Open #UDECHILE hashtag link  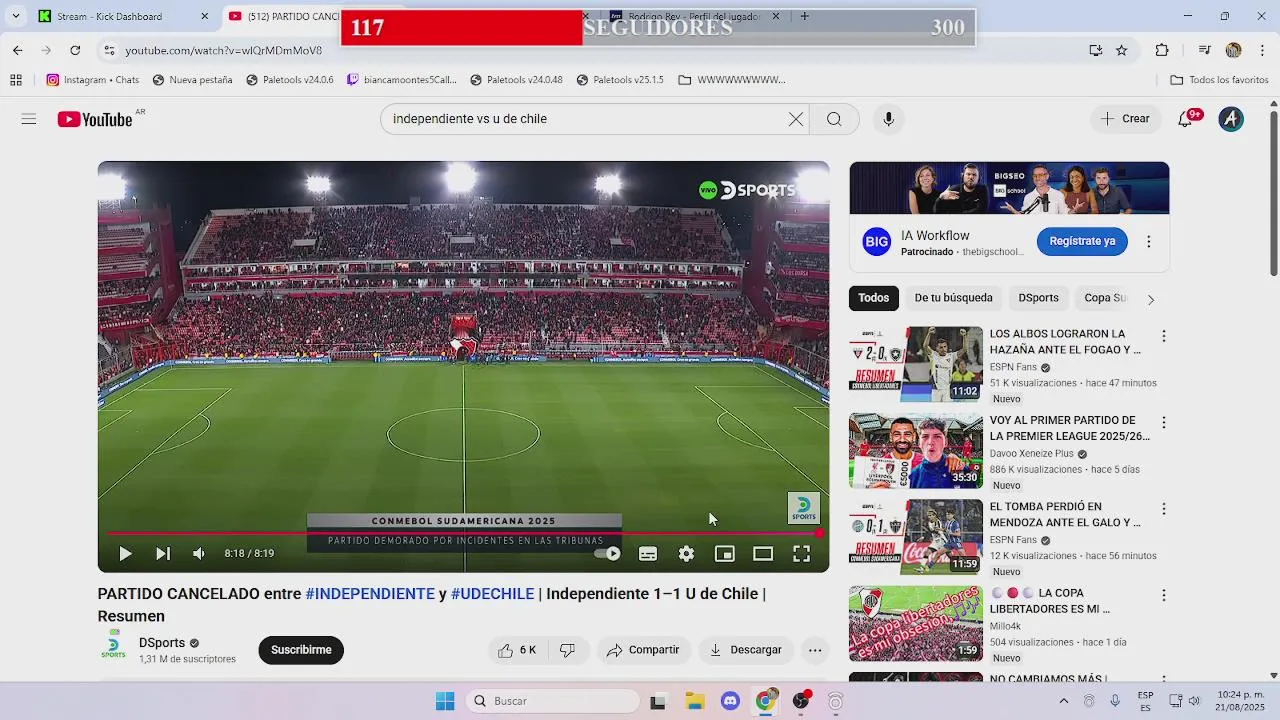click(x=493, y=594)
